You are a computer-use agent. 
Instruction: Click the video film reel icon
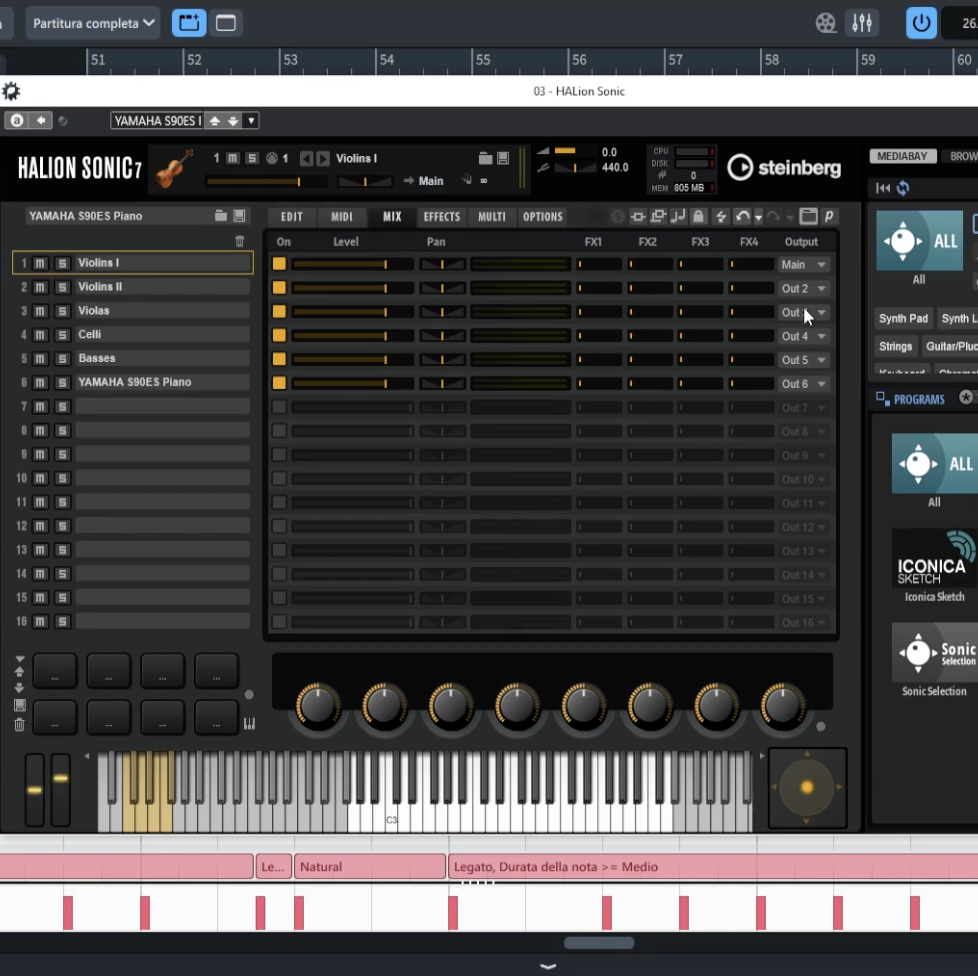coord(825,23)
